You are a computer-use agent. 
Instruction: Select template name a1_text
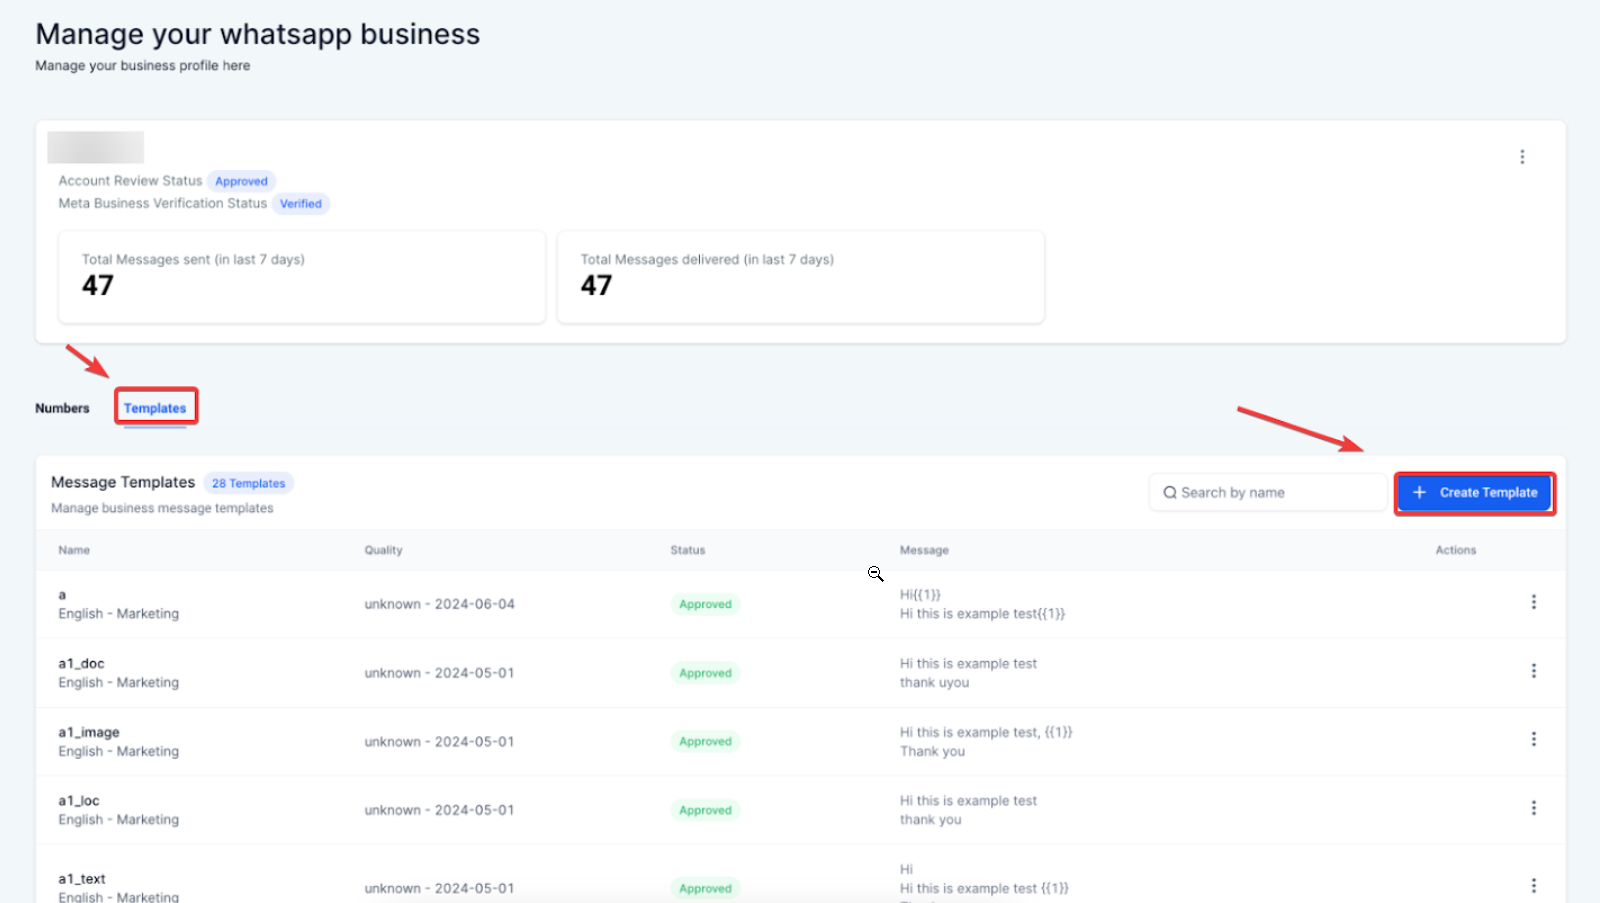[x=82, y=879]
